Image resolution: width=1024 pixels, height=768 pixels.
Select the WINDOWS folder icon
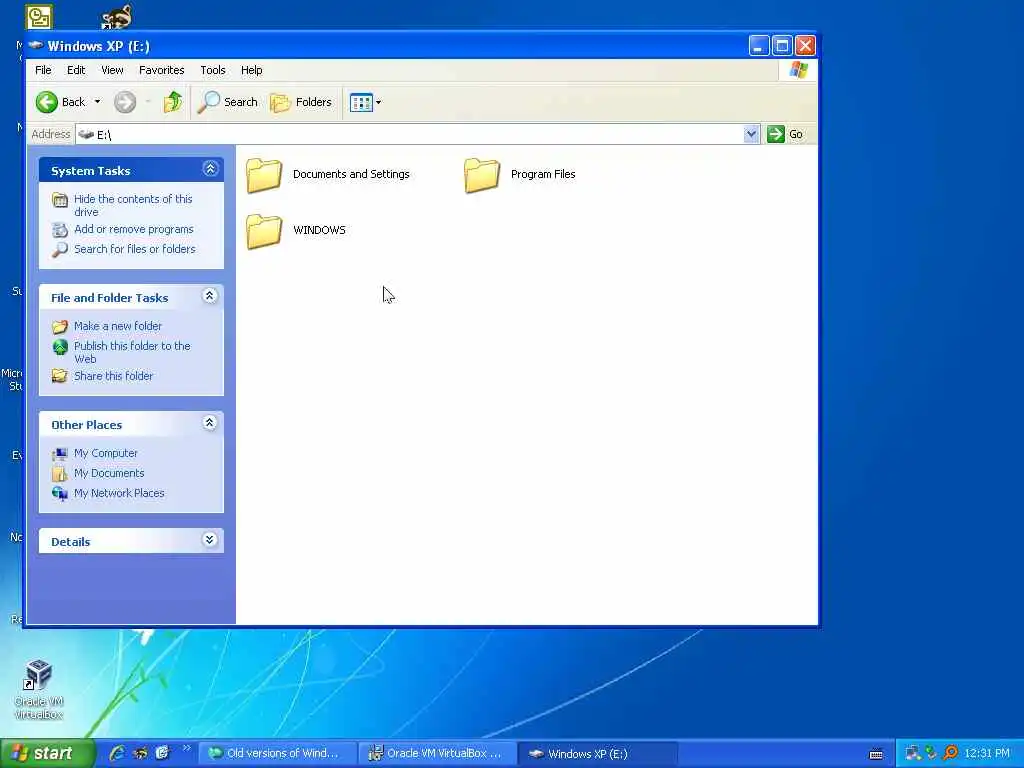[x=264, y=231]
